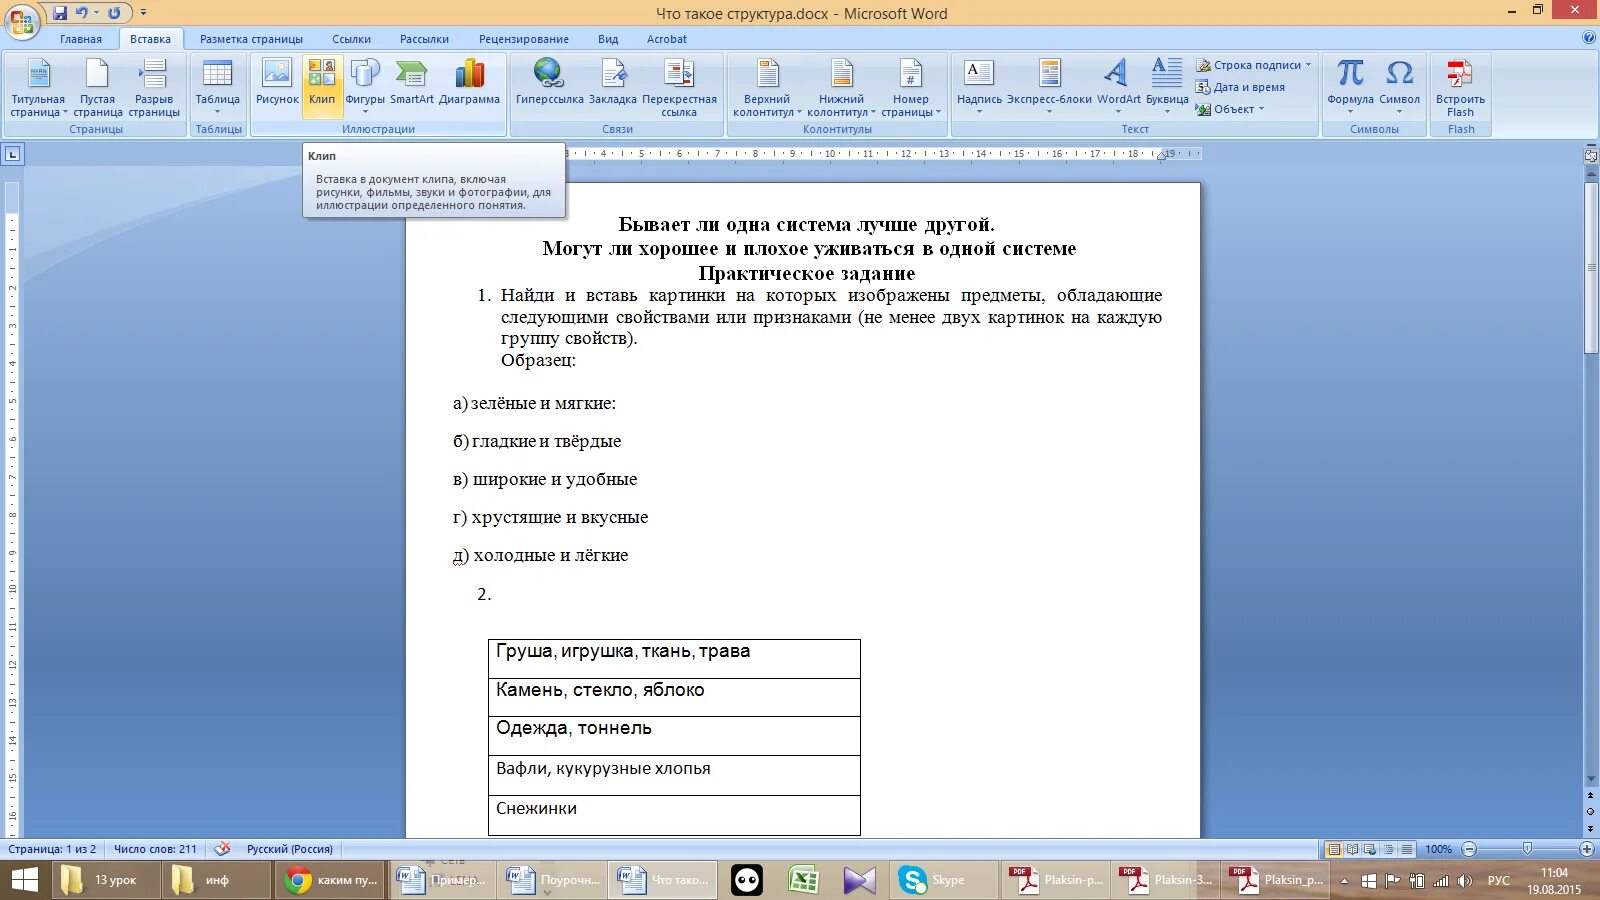Open Acrobat ribbon tab
The height and width of the screenshot is (900, 1600).
click(x=667, y=39)
